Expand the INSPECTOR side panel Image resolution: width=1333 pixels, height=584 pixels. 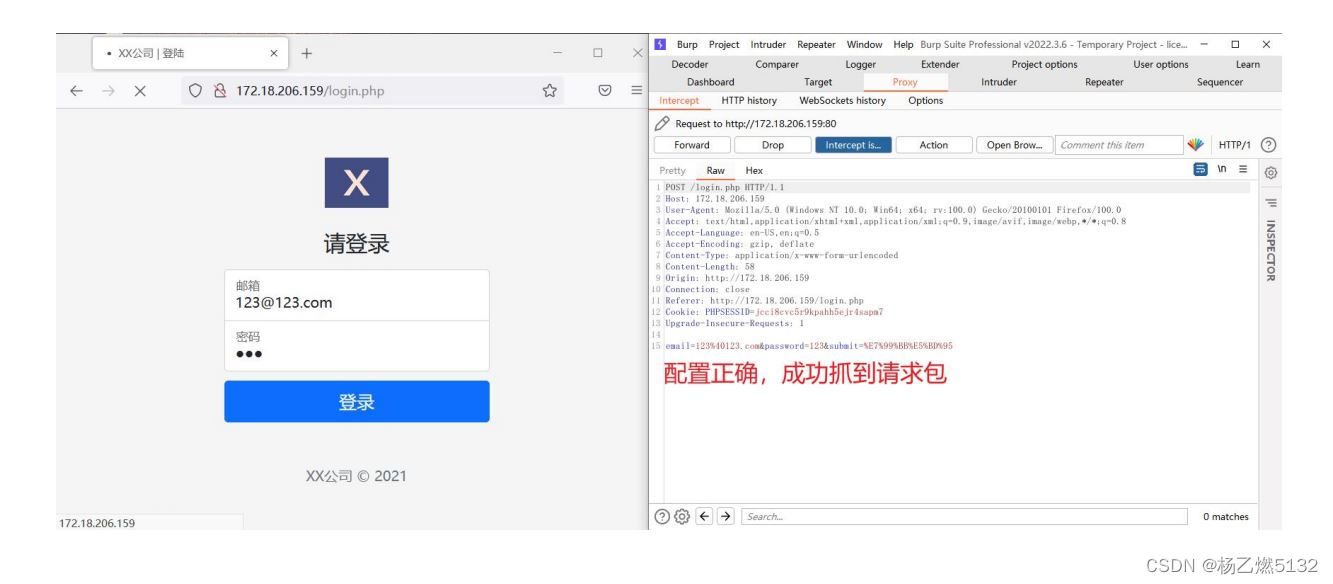tap(1270, 250)
